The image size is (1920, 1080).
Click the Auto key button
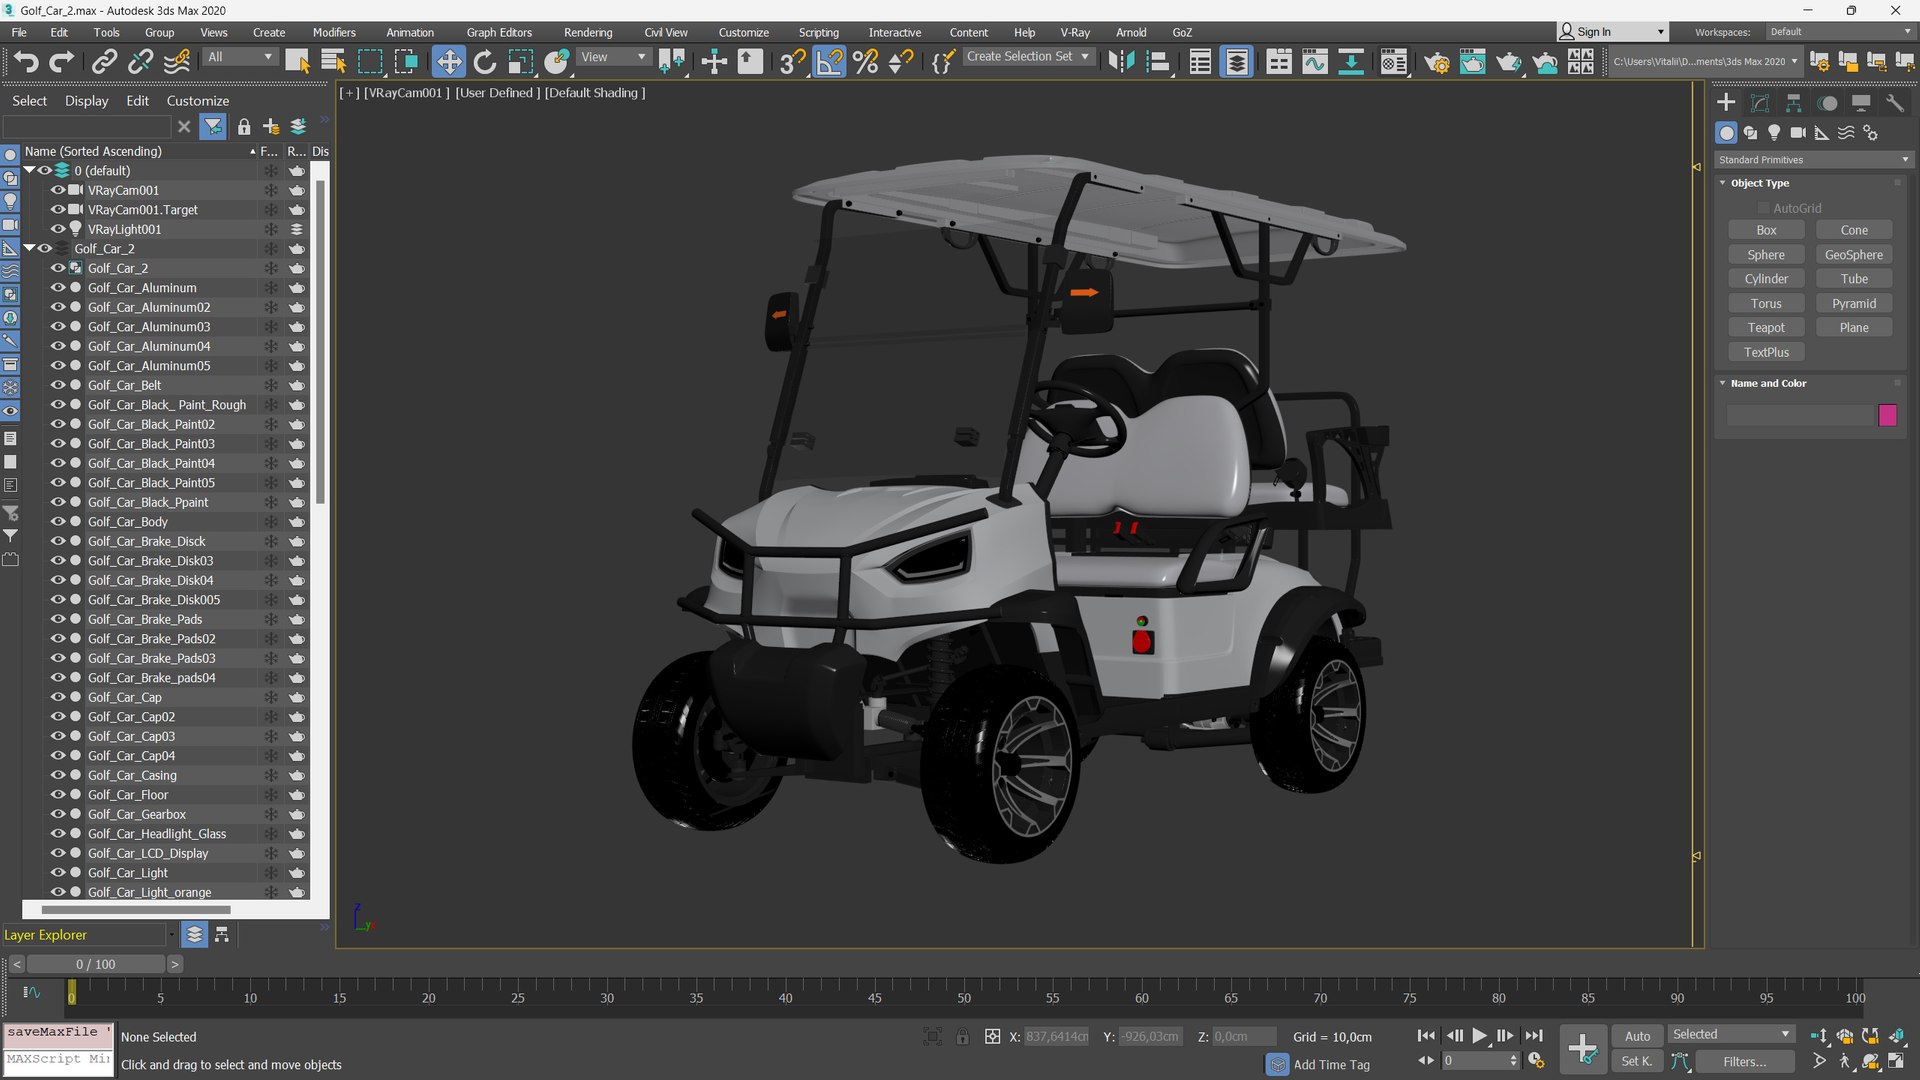[1637, 1036]
